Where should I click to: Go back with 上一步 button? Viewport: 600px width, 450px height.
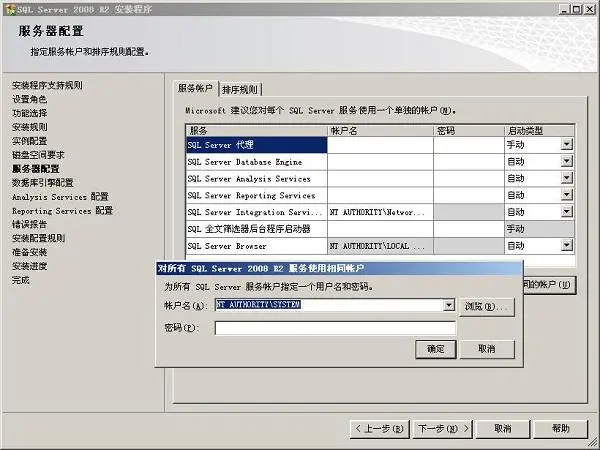pos(380,429)
